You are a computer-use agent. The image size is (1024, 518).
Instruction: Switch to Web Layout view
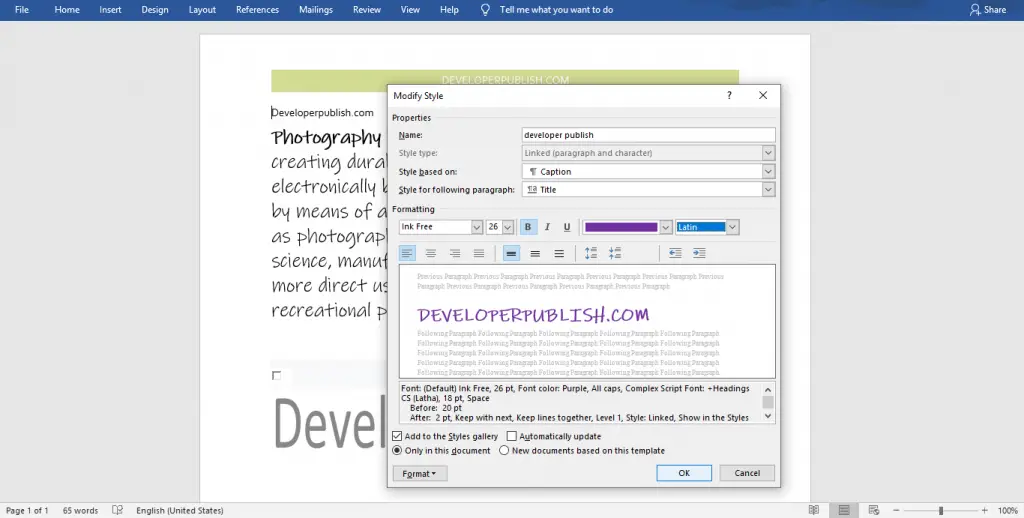point(874,510)
